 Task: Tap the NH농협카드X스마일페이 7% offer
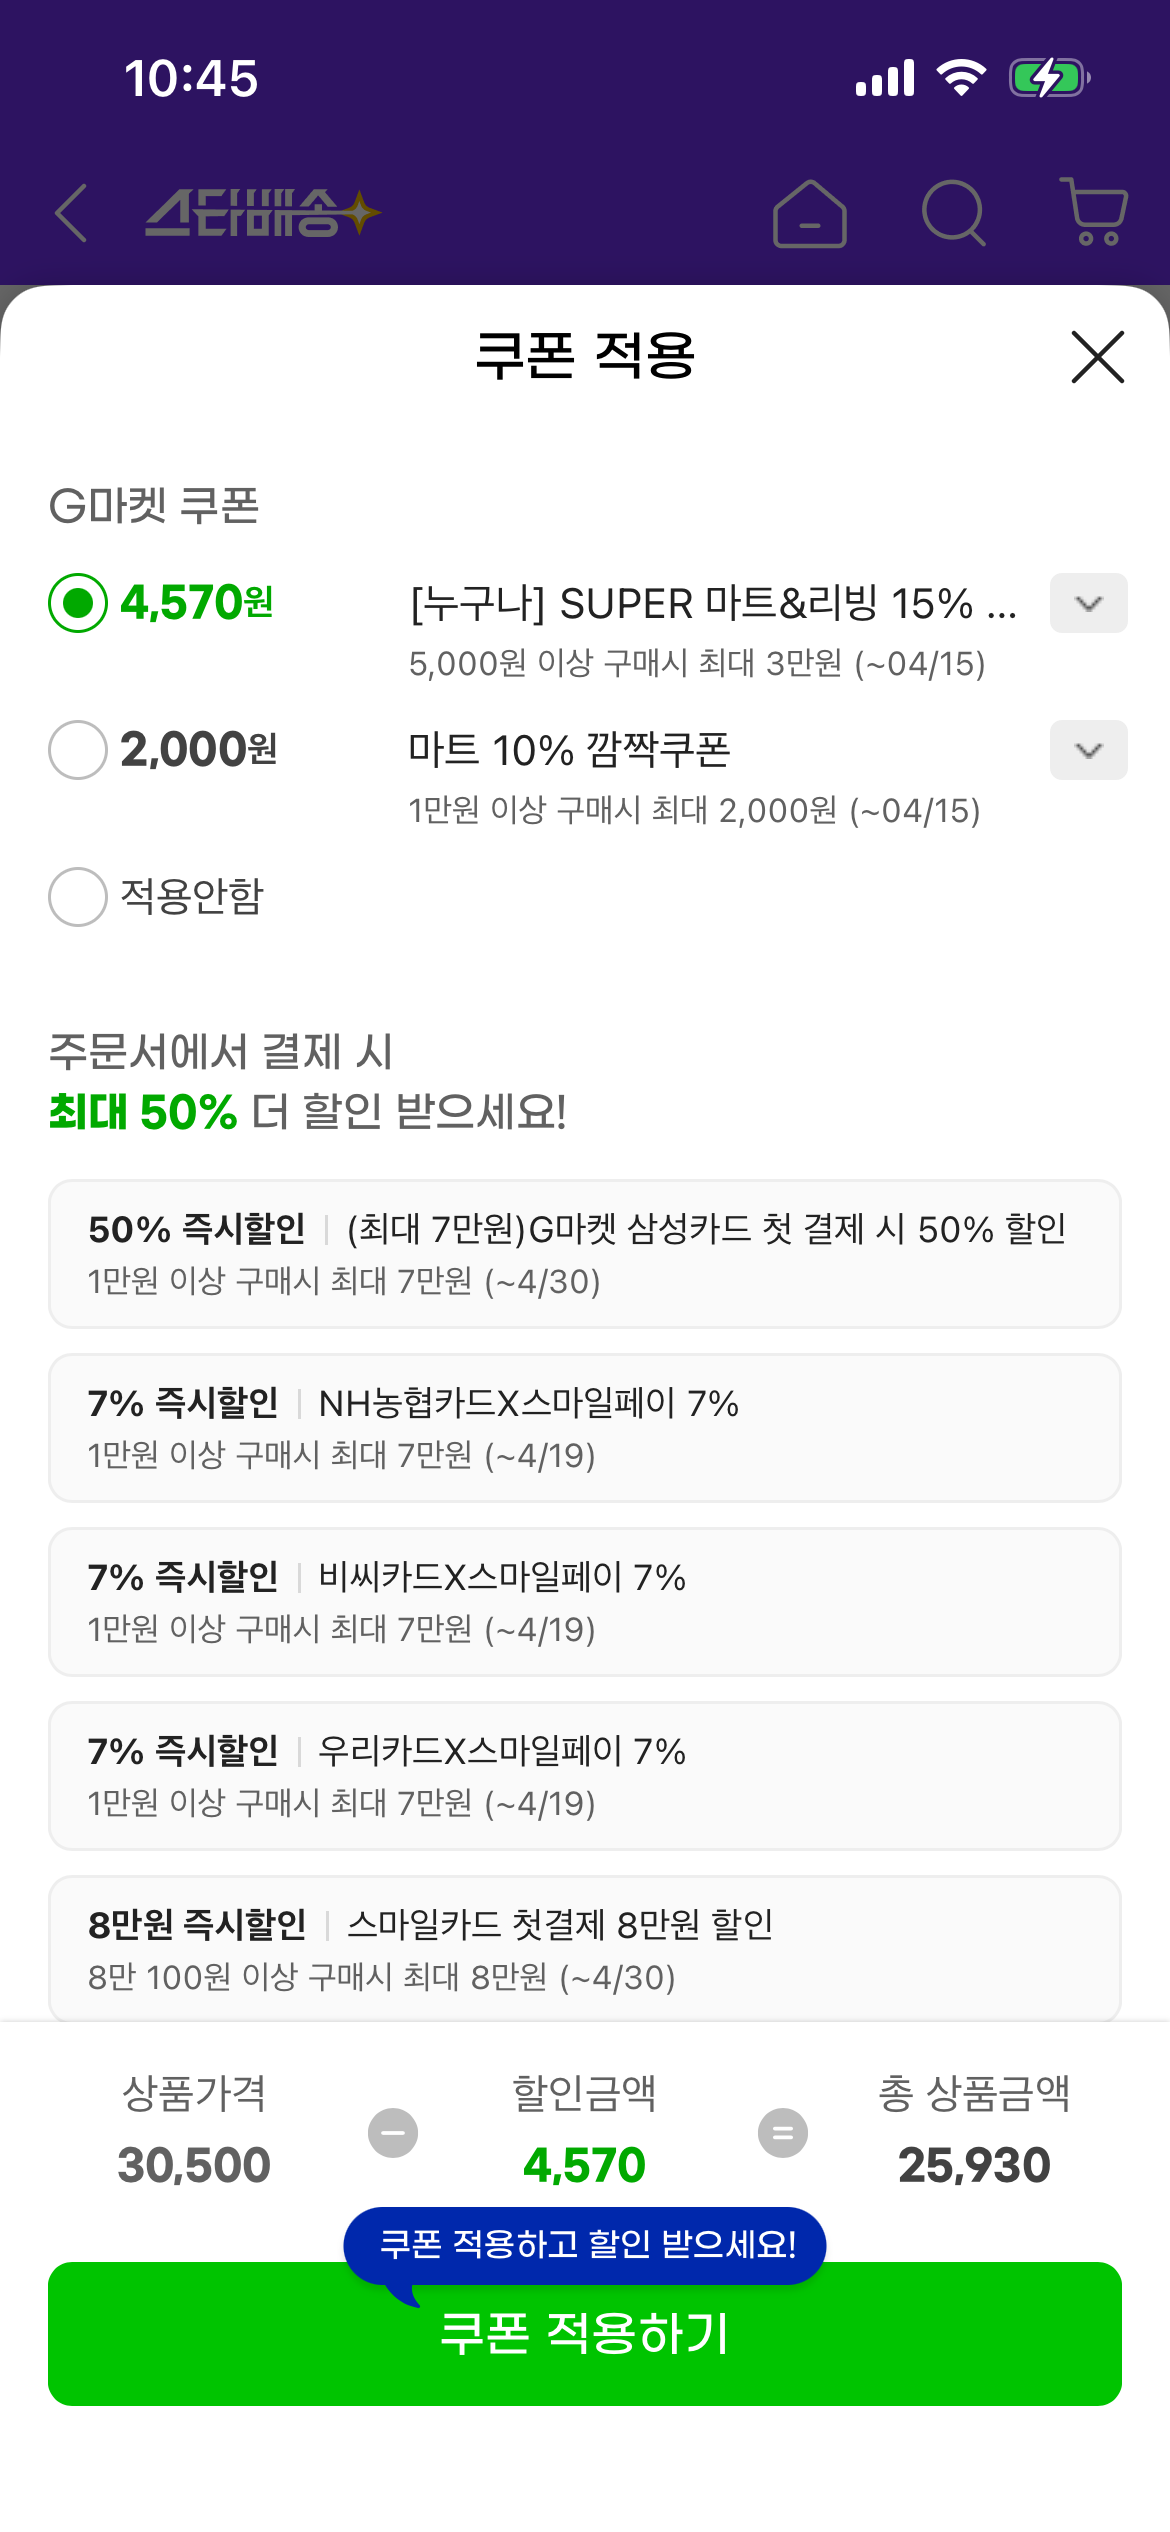coord(584,1428)
